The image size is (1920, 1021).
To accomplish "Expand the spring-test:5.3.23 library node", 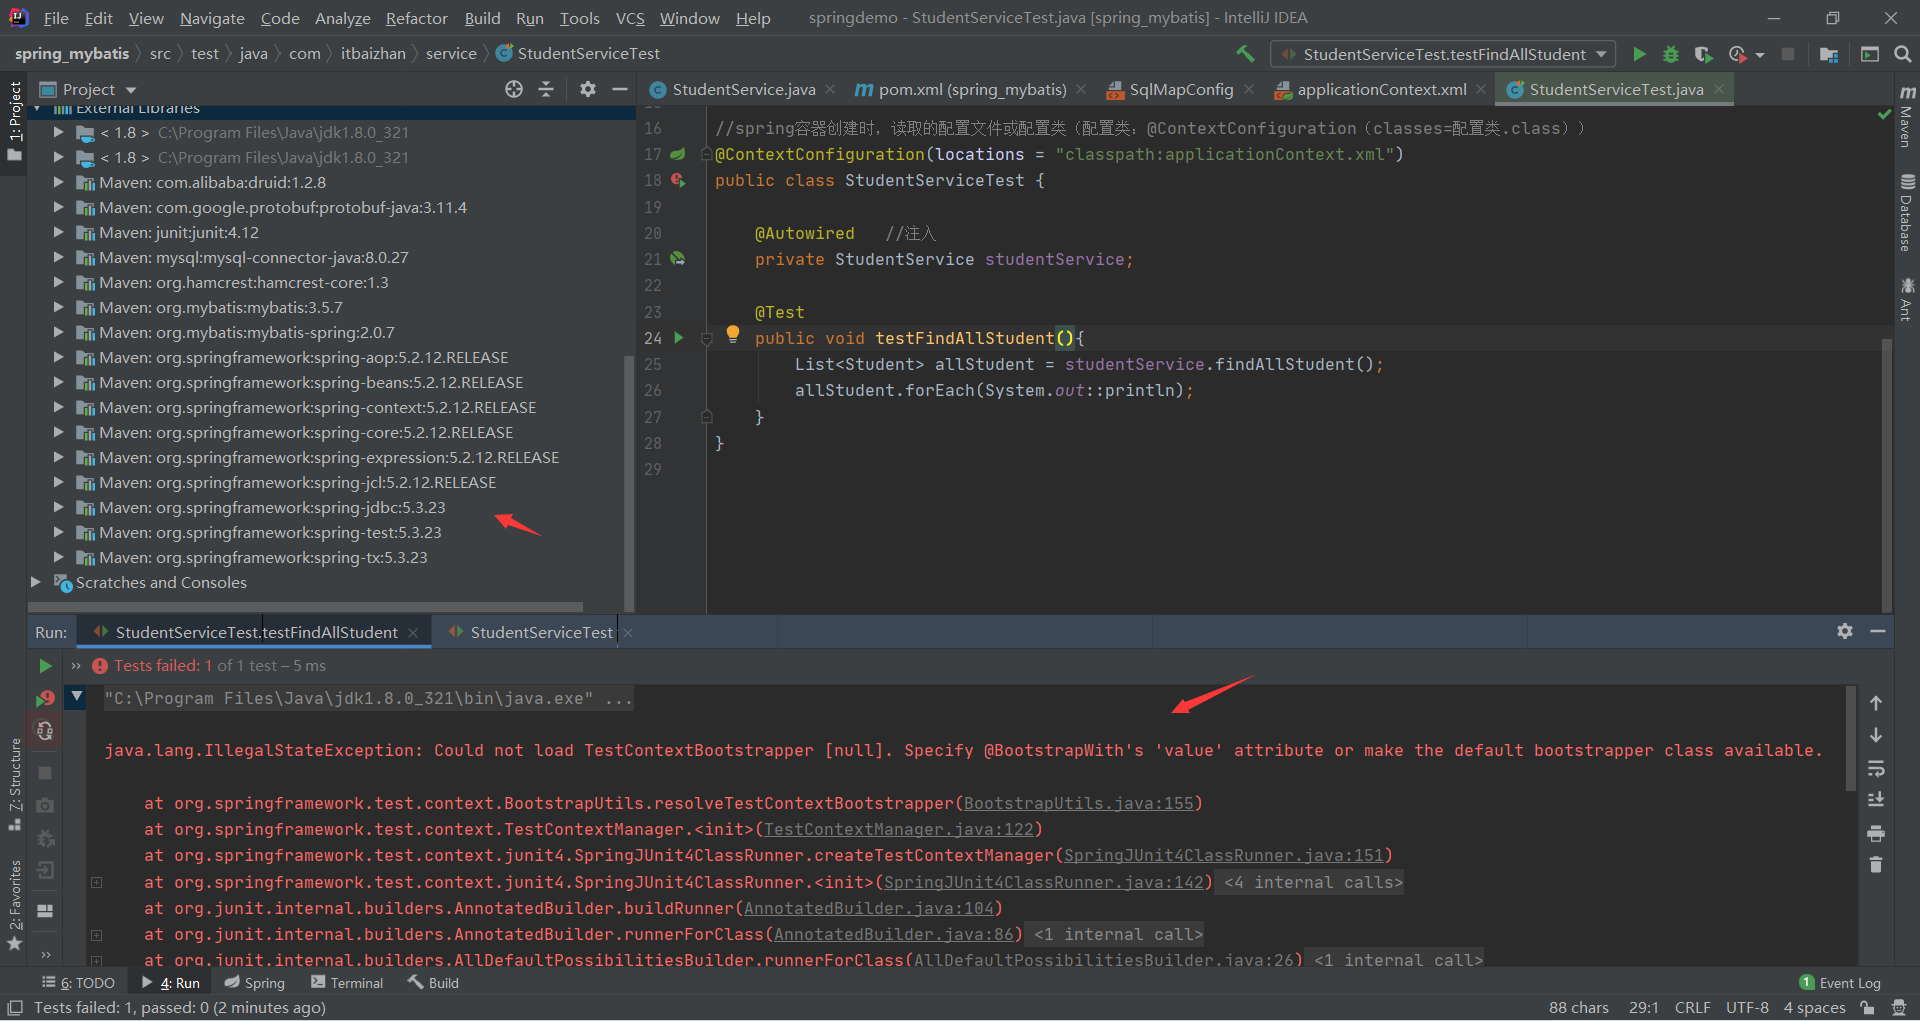I will point(58,532).
